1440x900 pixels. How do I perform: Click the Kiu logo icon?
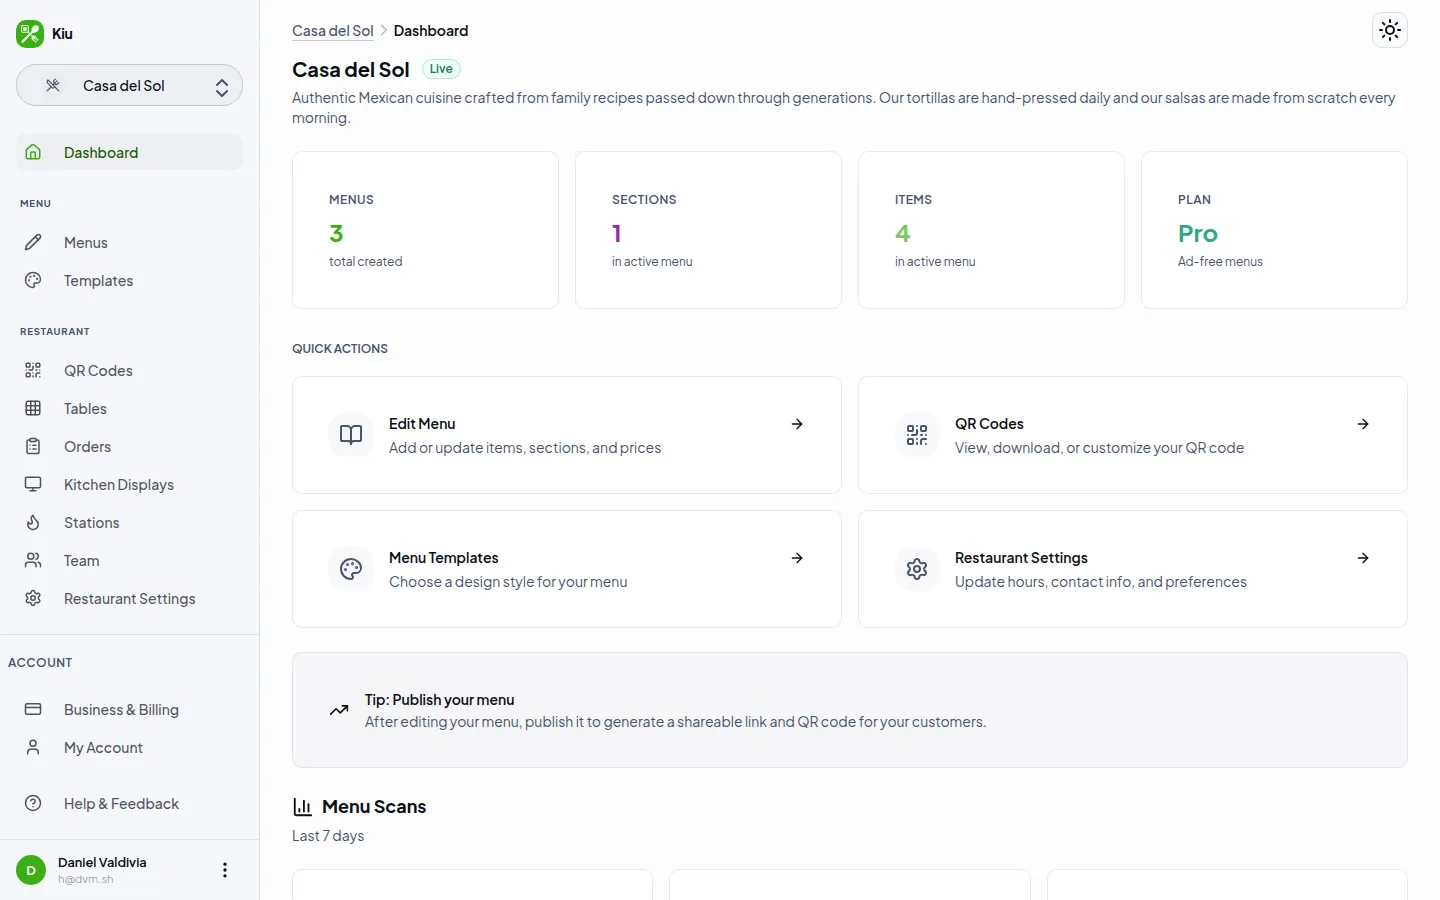tap(30, 33)
